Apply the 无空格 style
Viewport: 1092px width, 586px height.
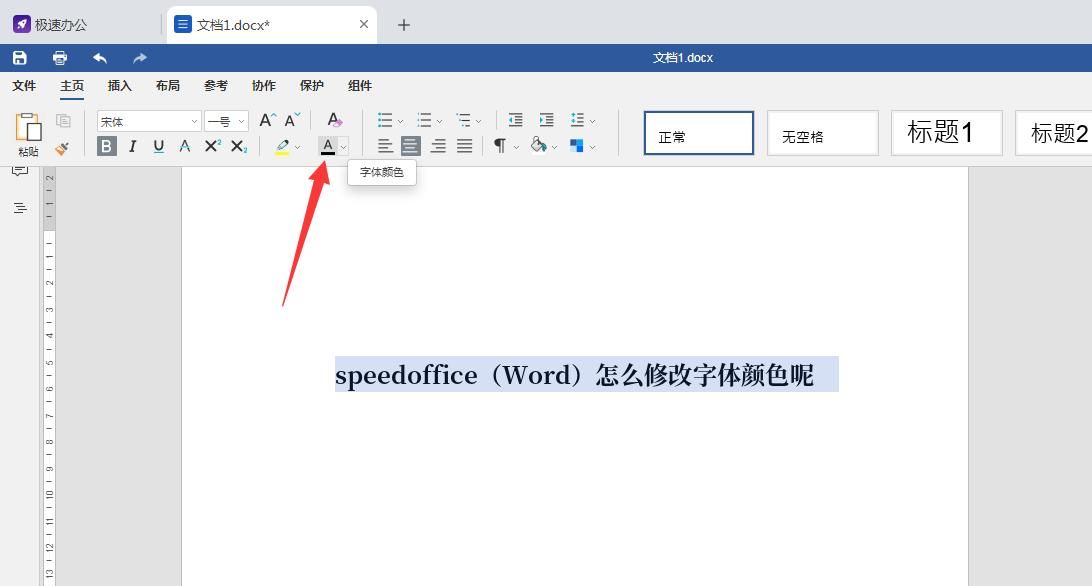coord(822,132)
